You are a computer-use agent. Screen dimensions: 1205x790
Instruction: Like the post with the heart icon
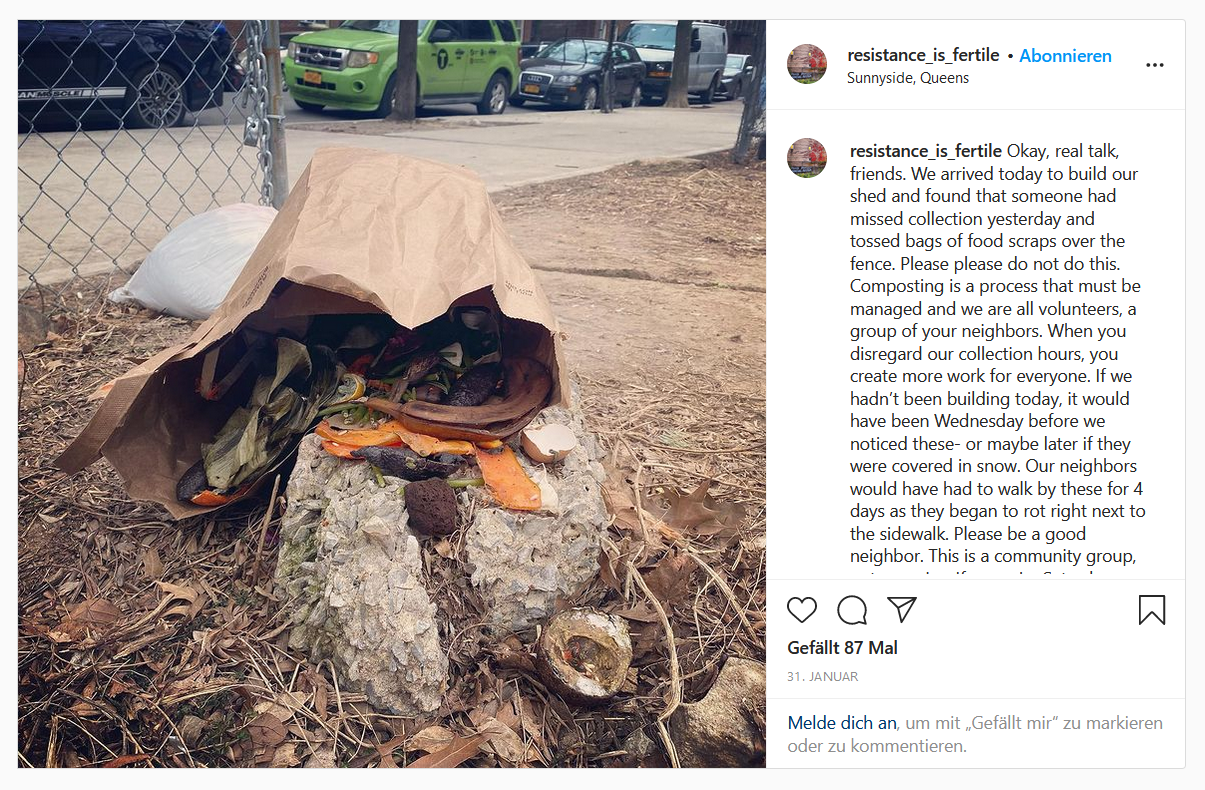[802, 610]
